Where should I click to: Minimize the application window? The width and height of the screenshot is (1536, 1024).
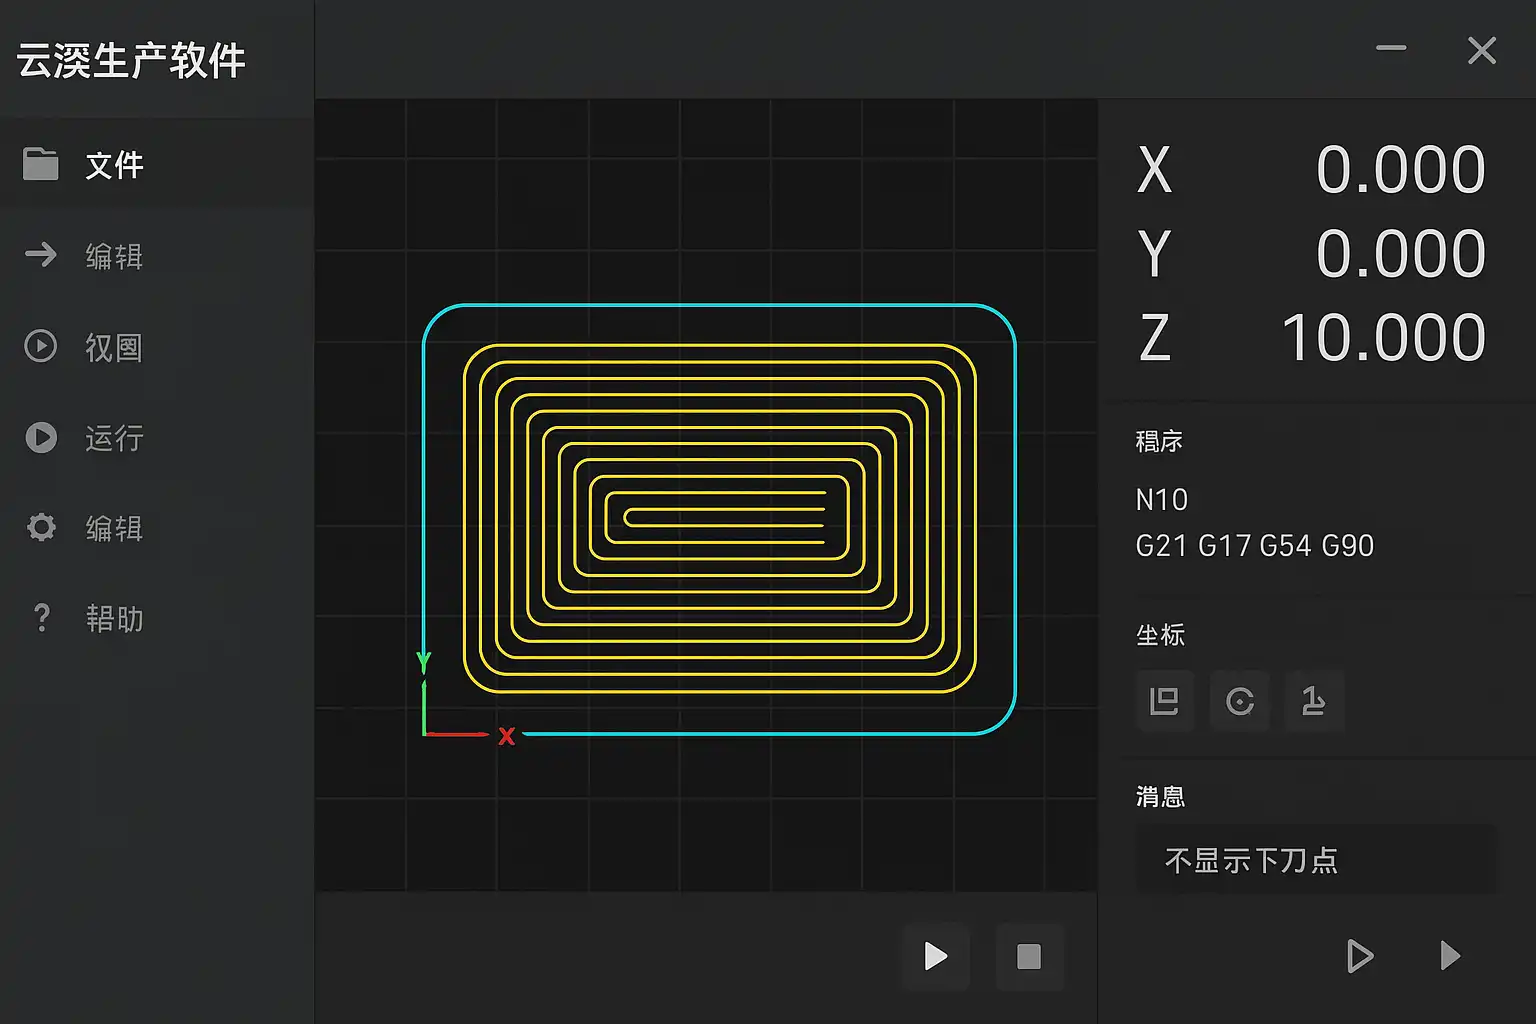(x=1391, y=48)
